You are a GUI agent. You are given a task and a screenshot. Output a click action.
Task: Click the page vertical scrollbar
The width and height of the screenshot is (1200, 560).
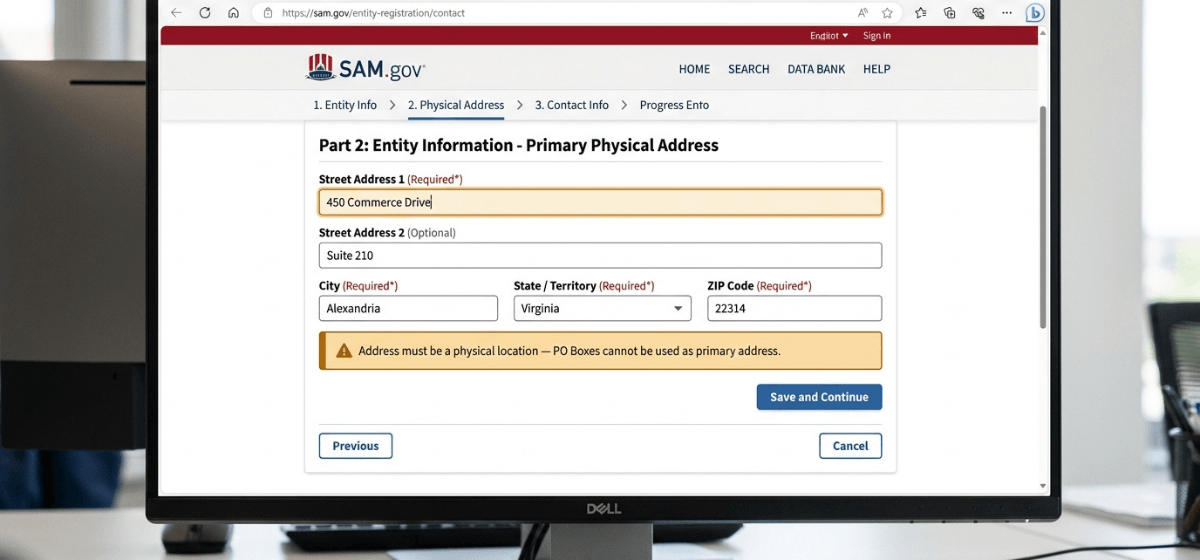[x=1044, y=215]
